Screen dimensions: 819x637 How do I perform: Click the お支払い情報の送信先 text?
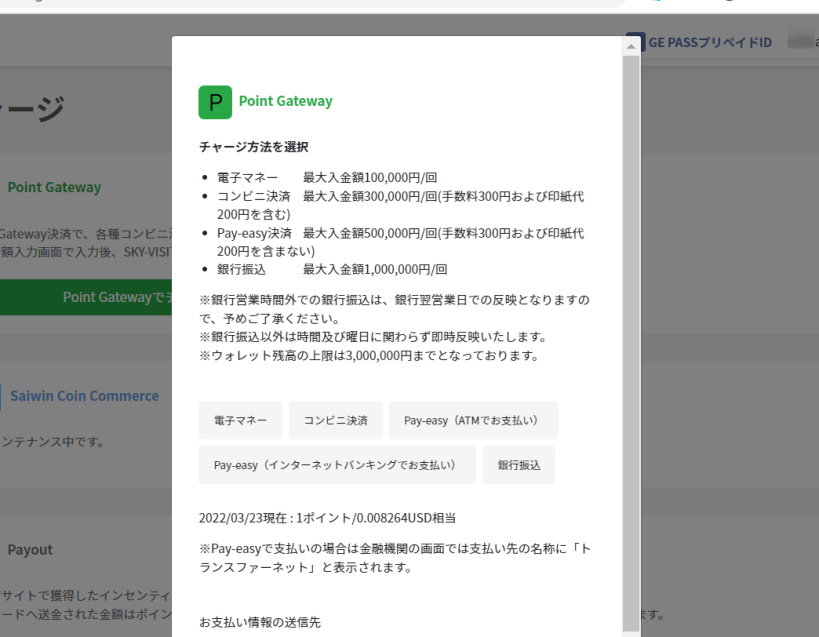(x=260, y=622)
